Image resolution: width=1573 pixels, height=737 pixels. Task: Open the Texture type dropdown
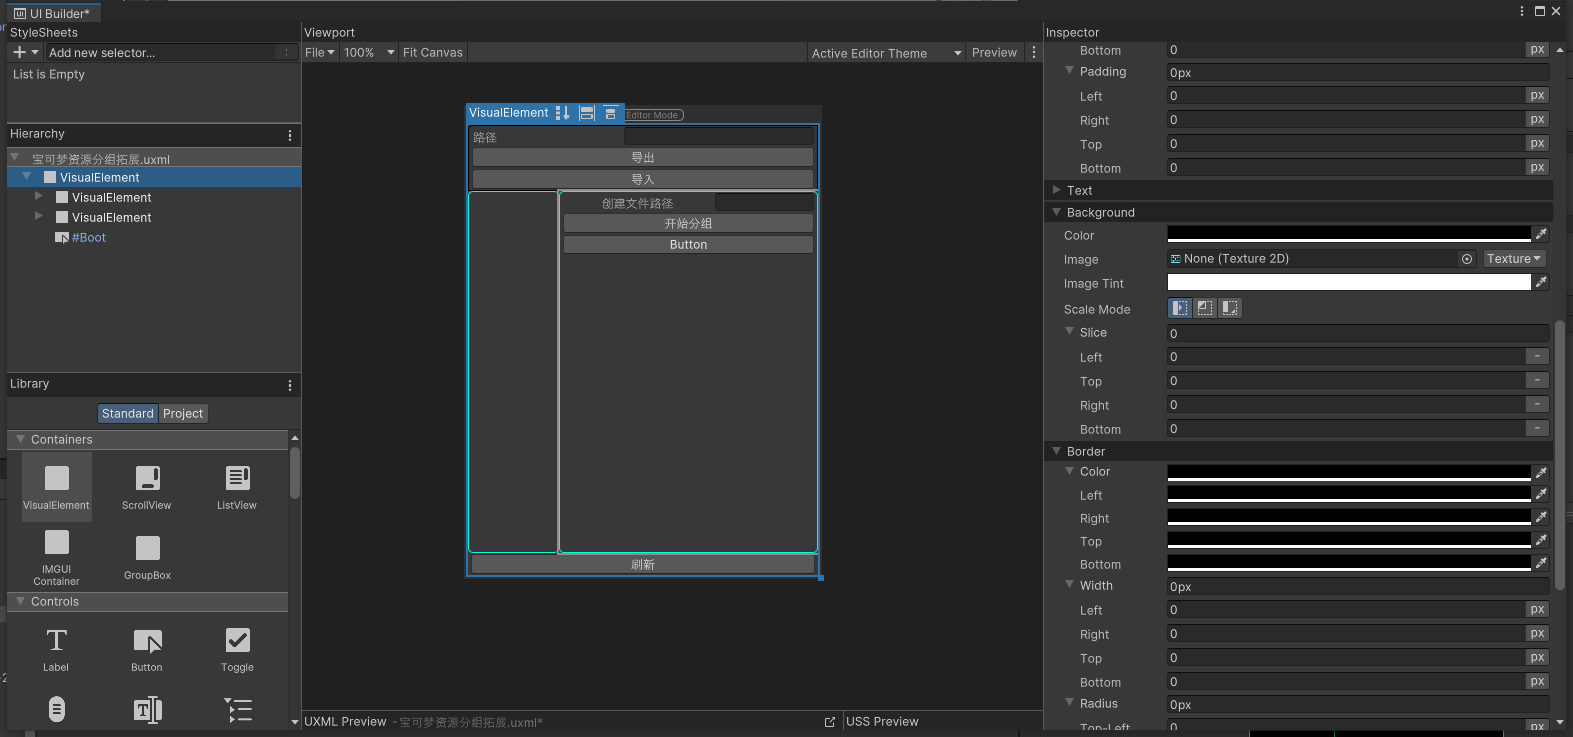point(1514,259)
